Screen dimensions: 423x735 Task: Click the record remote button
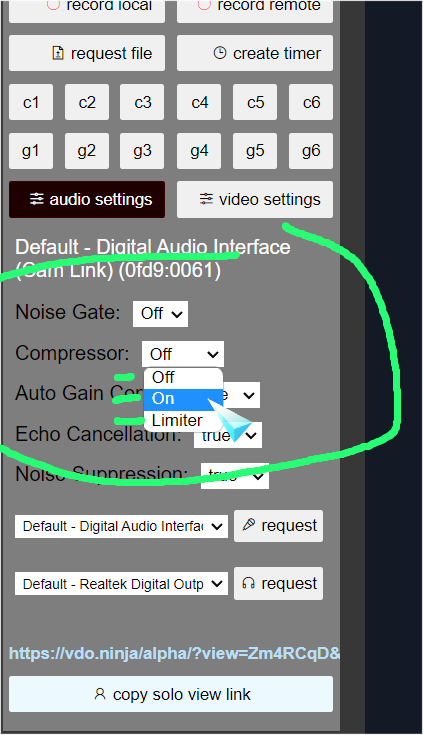[255, 9]
